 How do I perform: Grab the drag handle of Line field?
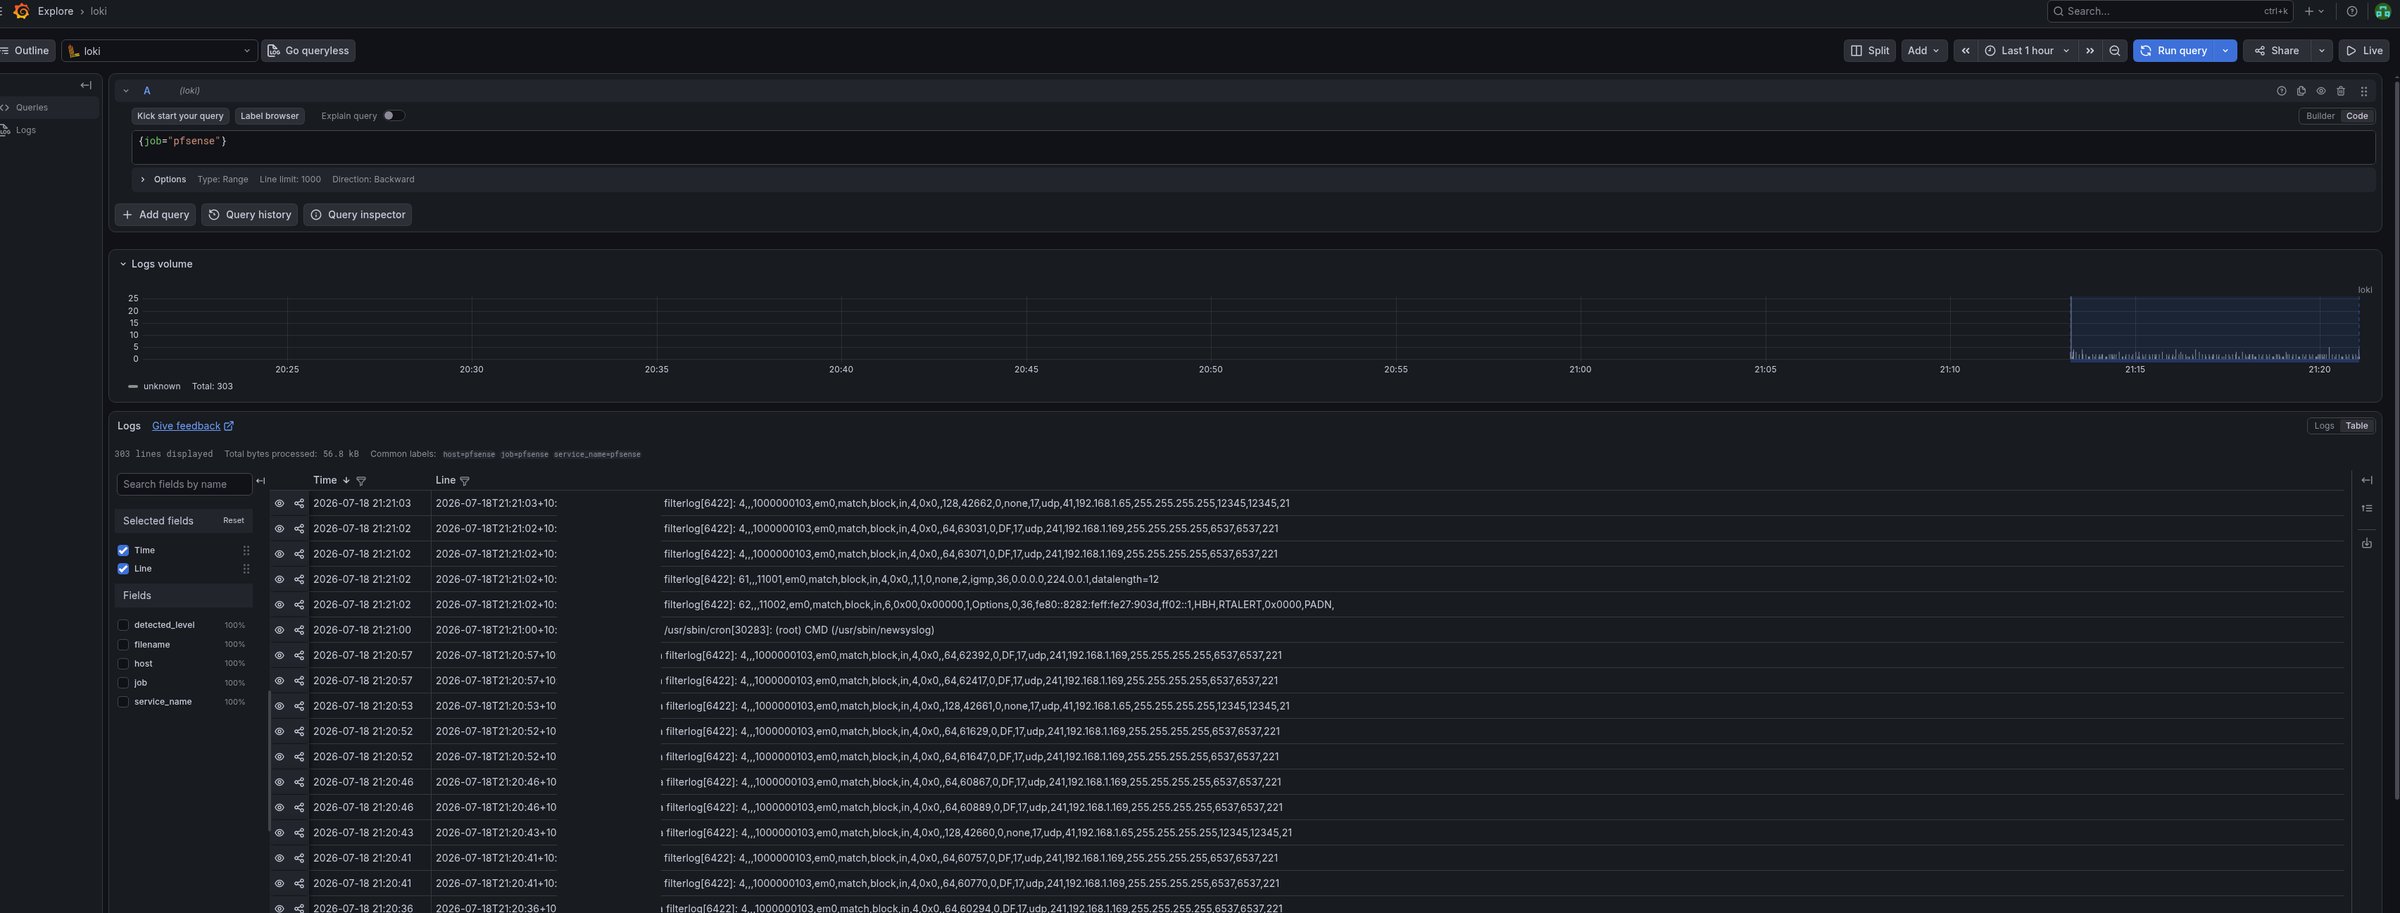[x=246, y=569]
